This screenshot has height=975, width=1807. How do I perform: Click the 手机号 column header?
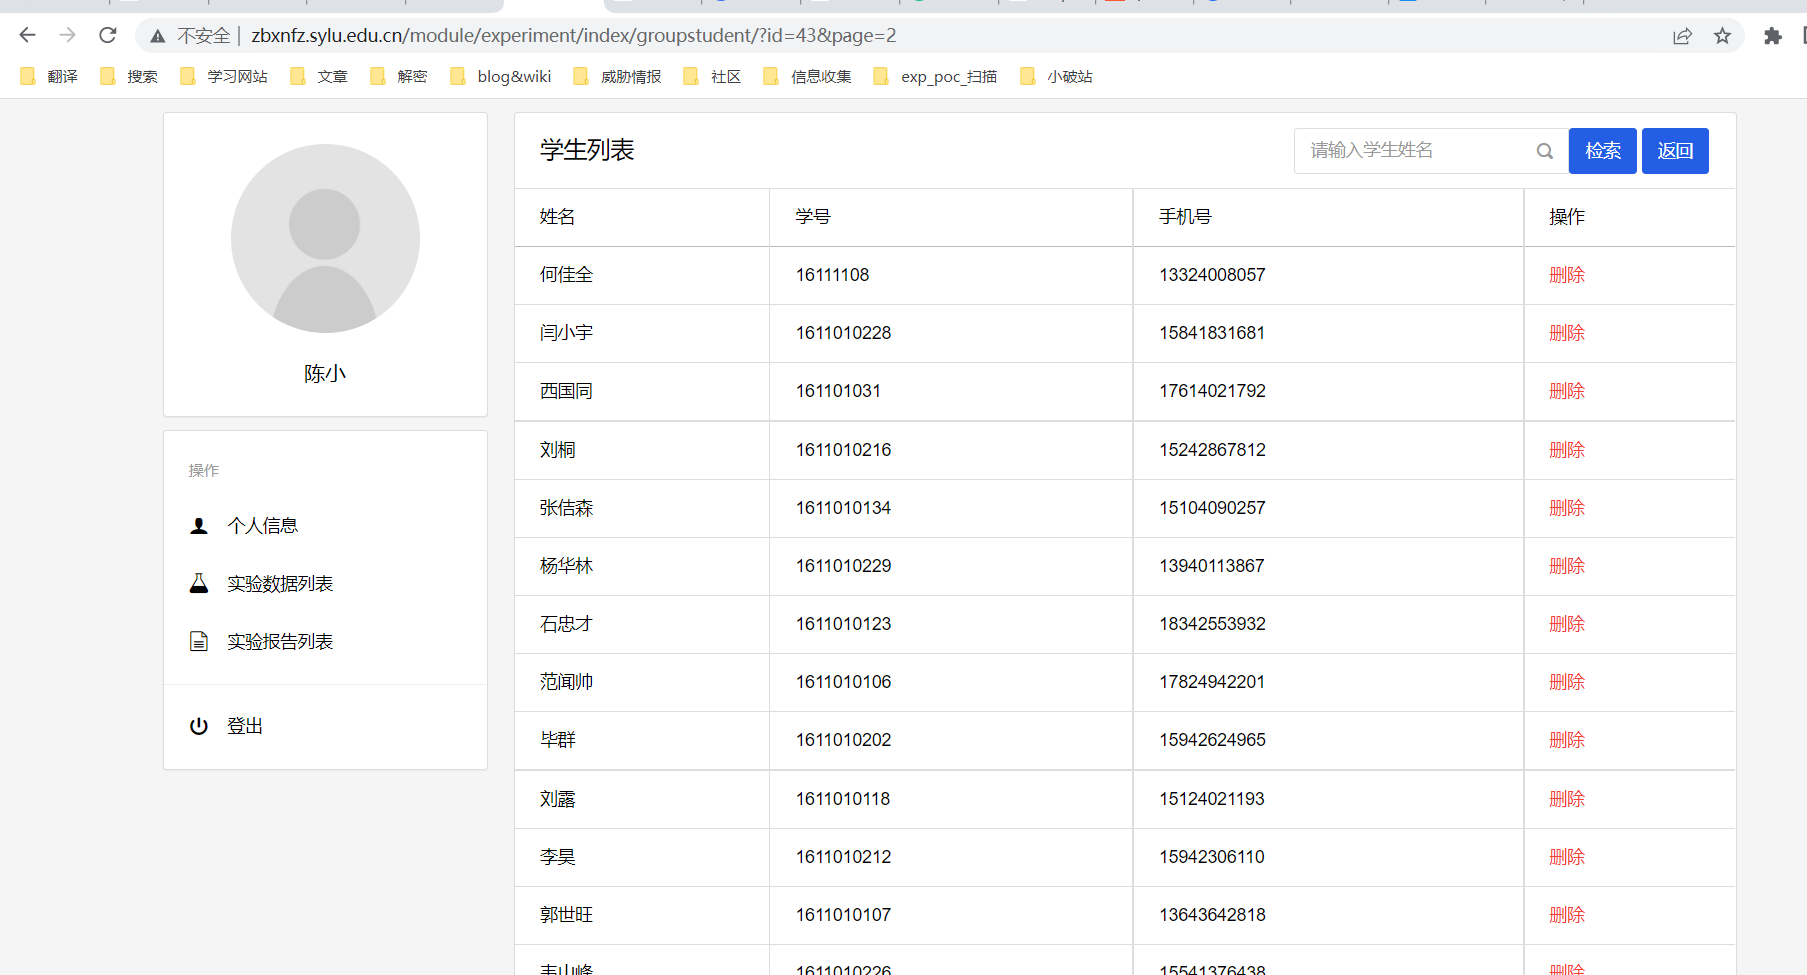[1185, 217]
